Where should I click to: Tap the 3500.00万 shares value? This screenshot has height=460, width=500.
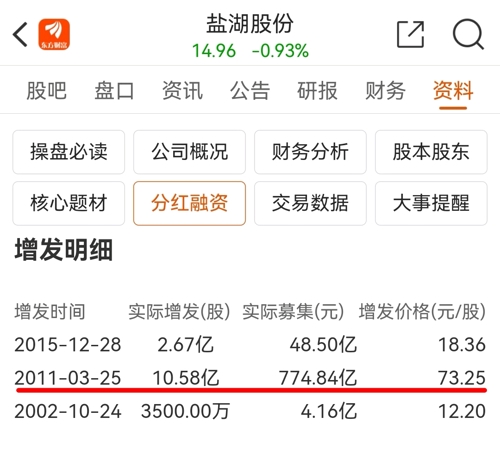coord(185,411)
